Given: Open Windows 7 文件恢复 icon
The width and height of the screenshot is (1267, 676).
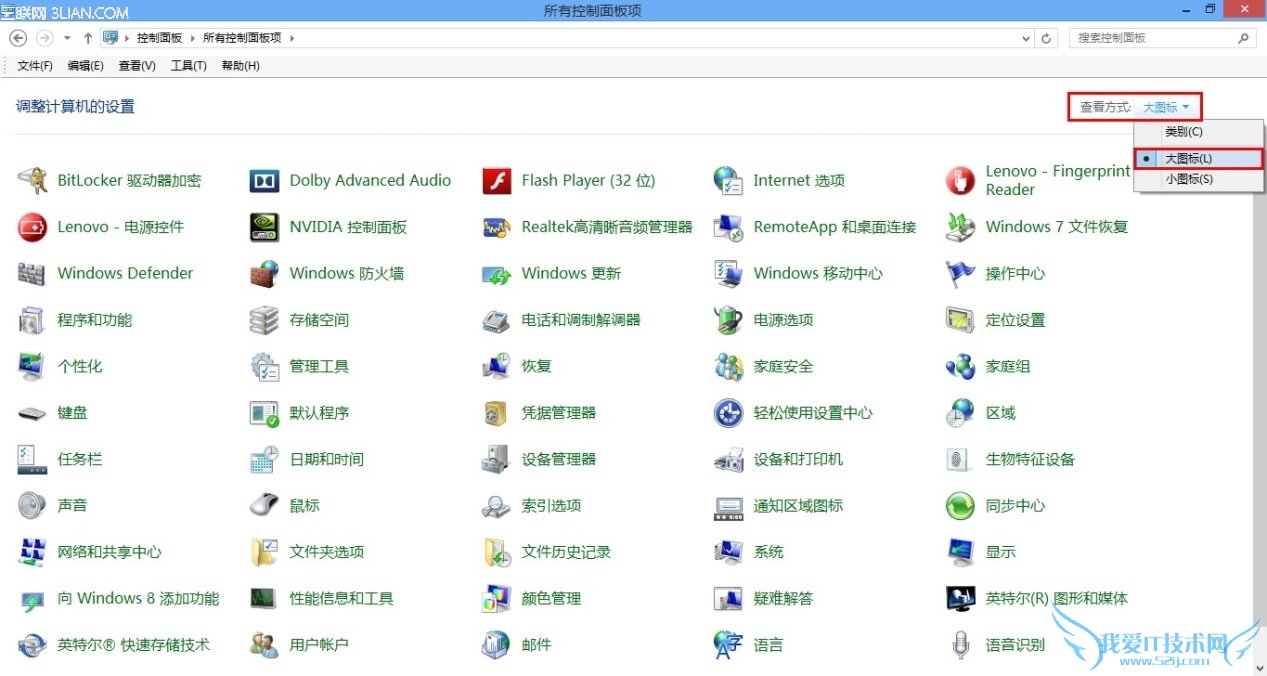Looking at the screenshot, I should pyautogui.click(x=960, y=227).
